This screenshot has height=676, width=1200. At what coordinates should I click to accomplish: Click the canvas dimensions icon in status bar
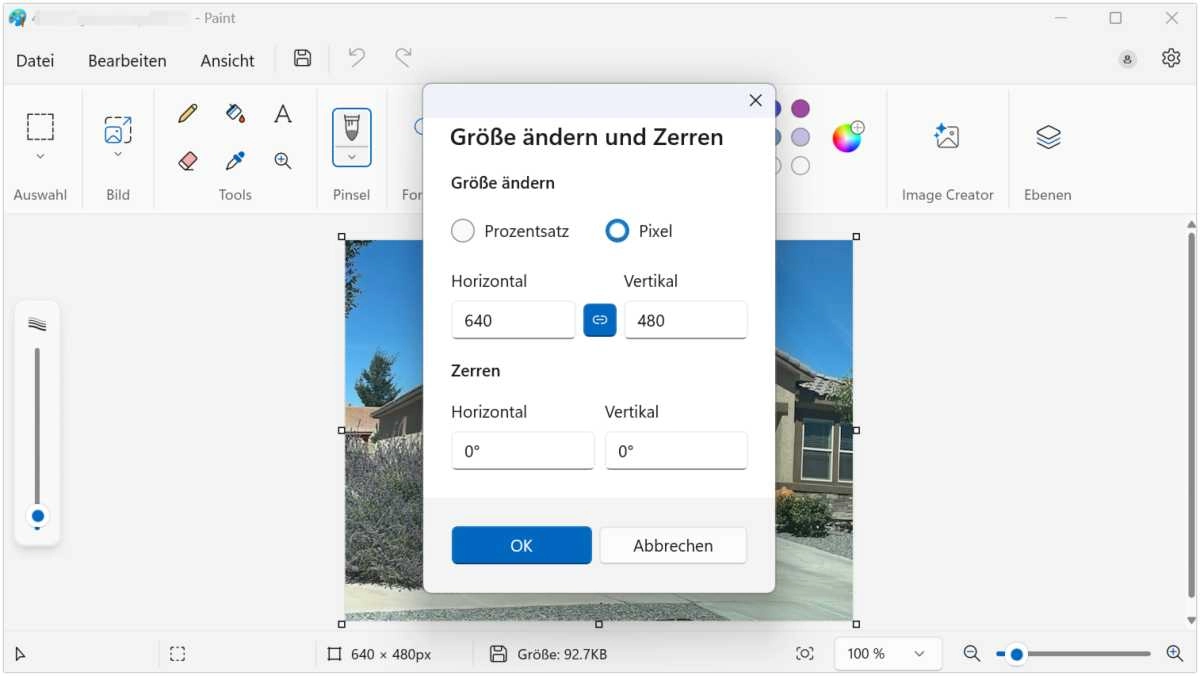pyautogui.click(x=334, y=654)
